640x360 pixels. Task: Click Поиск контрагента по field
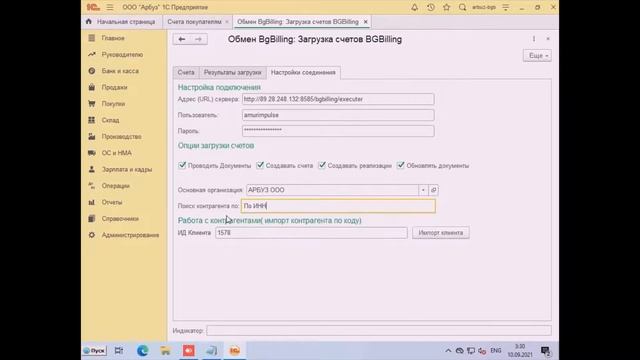click(338, 206)
